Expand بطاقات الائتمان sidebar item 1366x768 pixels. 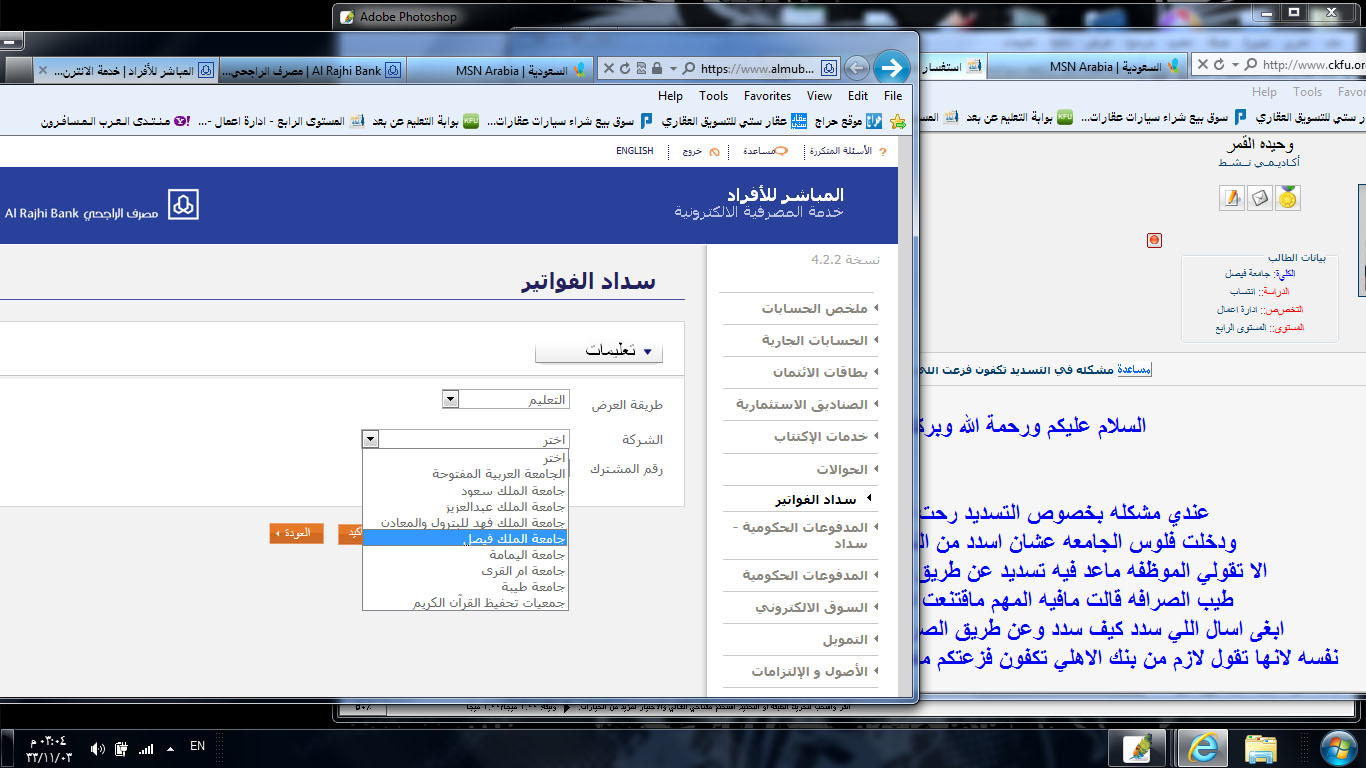(825, 372)
